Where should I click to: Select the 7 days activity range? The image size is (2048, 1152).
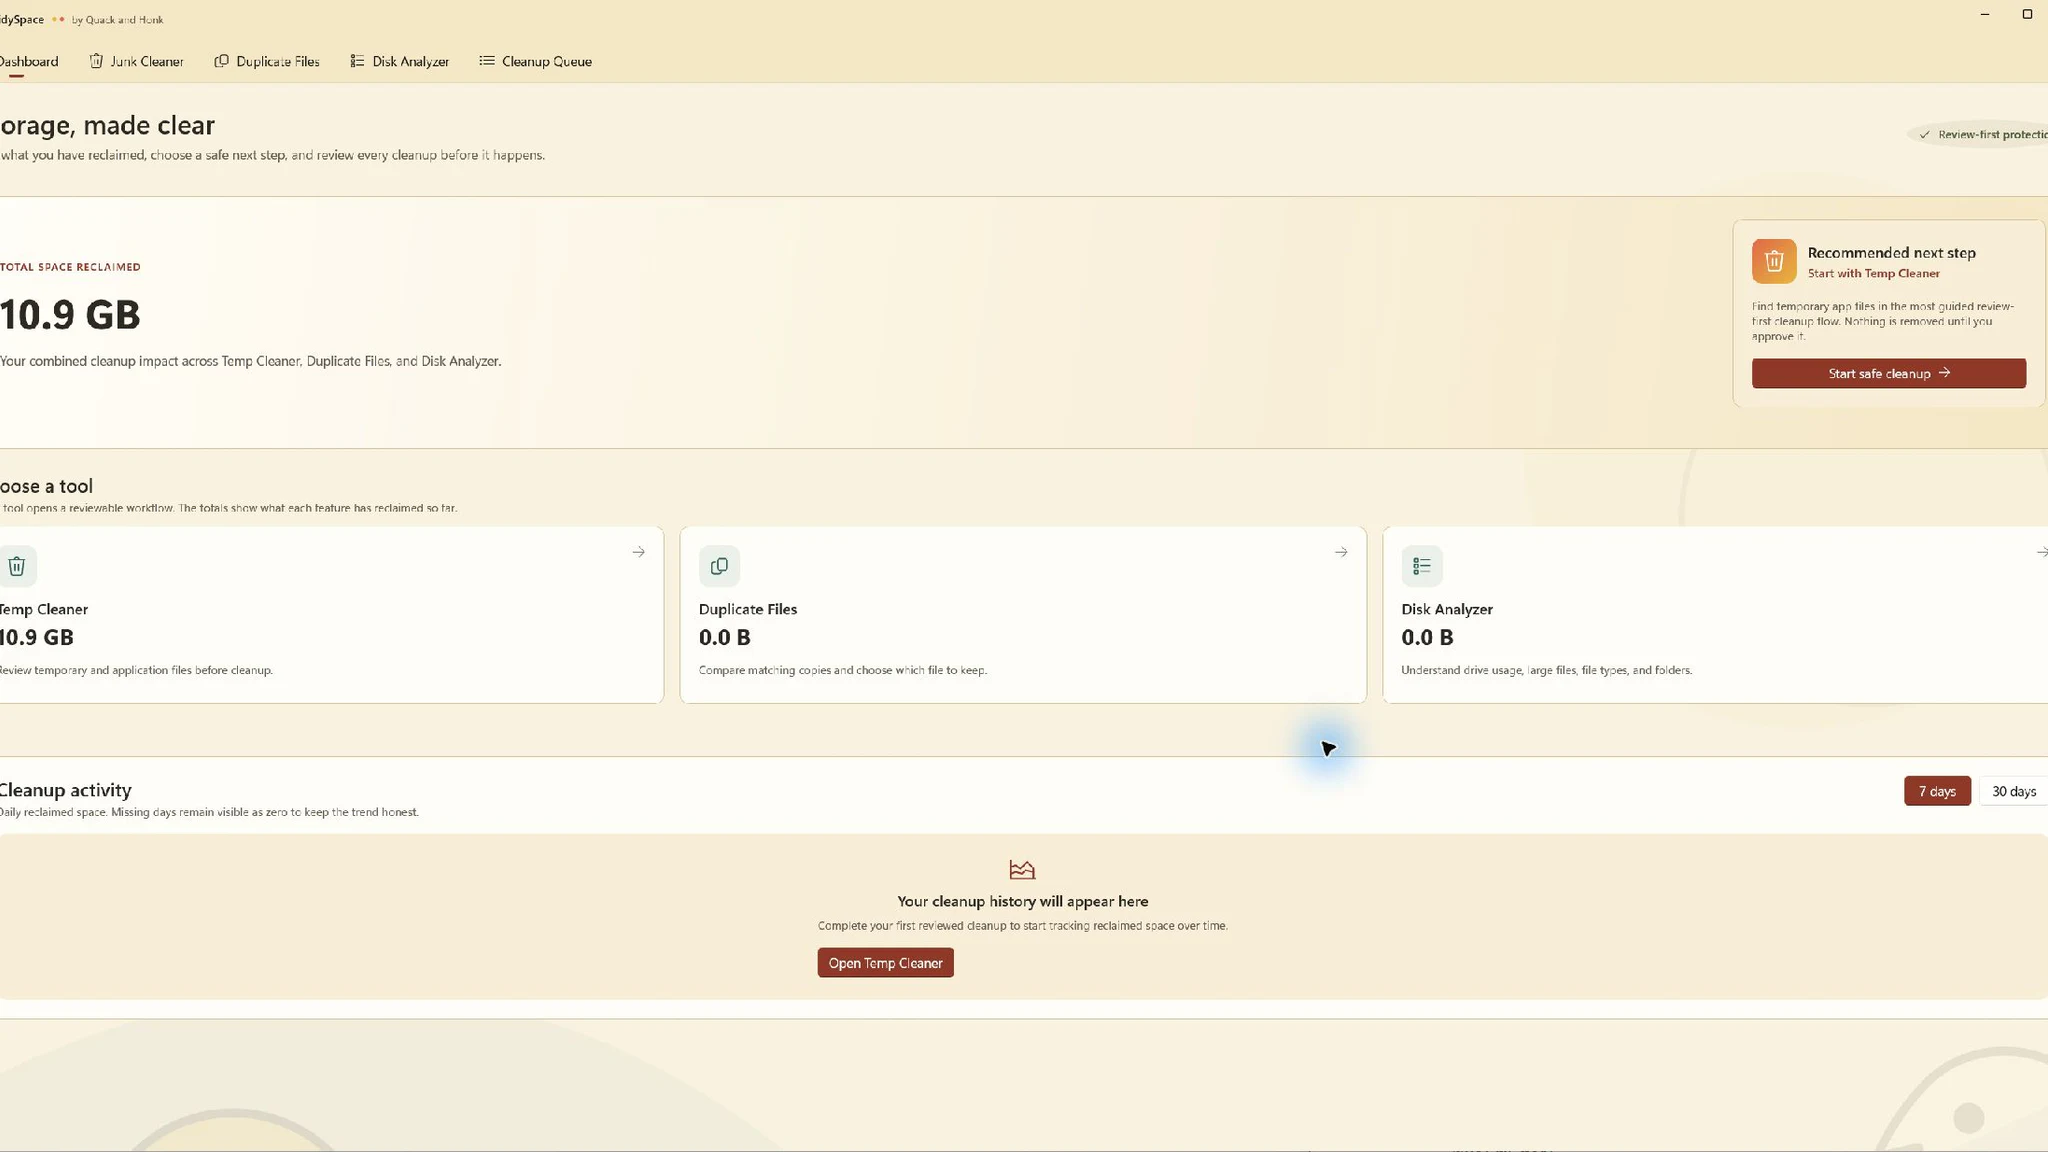(1937, 791)
